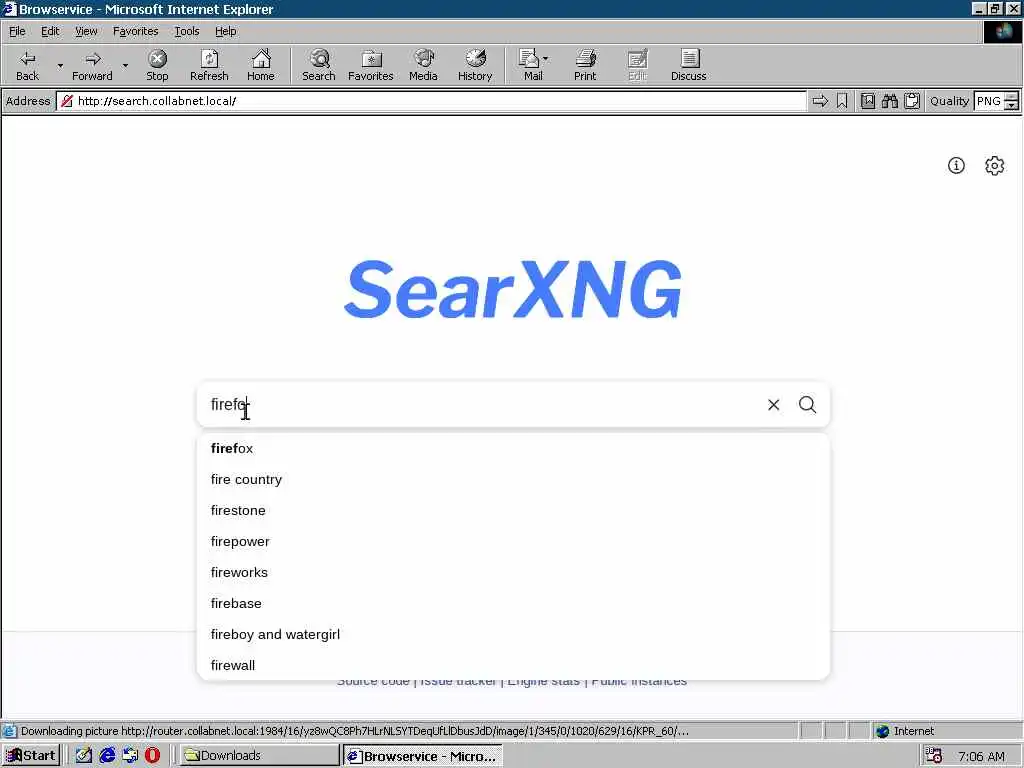Screen dimensions: 1024x768
Task: Open the Back history dropdown arrow
Action: pyautogui.click(x=60, y=65)
